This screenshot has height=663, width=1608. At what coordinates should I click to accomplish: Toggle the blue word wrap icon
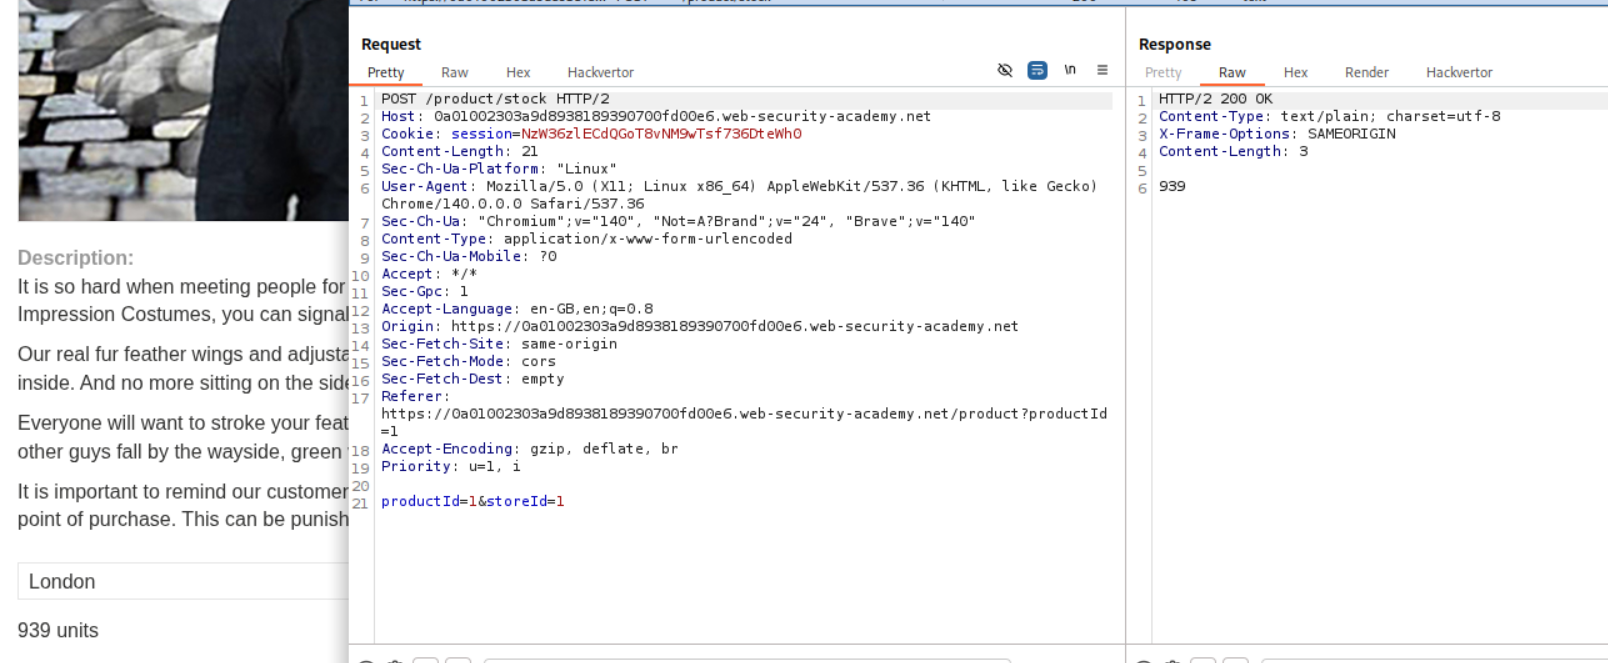[x=1037, y=70]
